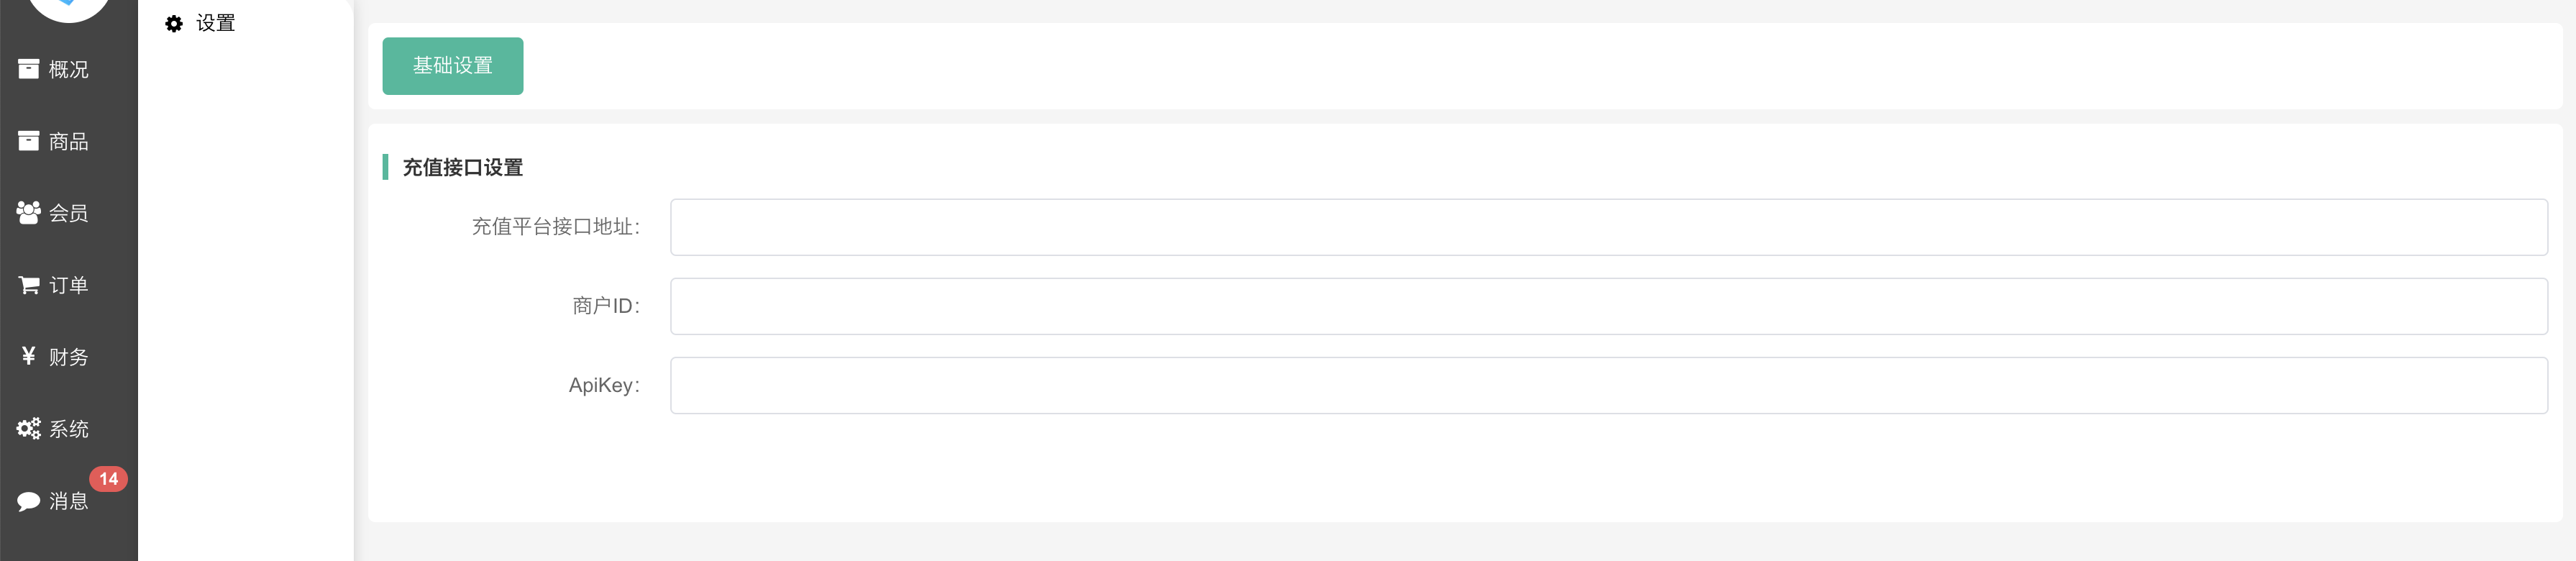Viewport: 2576px width, 561px height.
Task: Click the 设置 gear icon
Action: [x=174, y=23]
